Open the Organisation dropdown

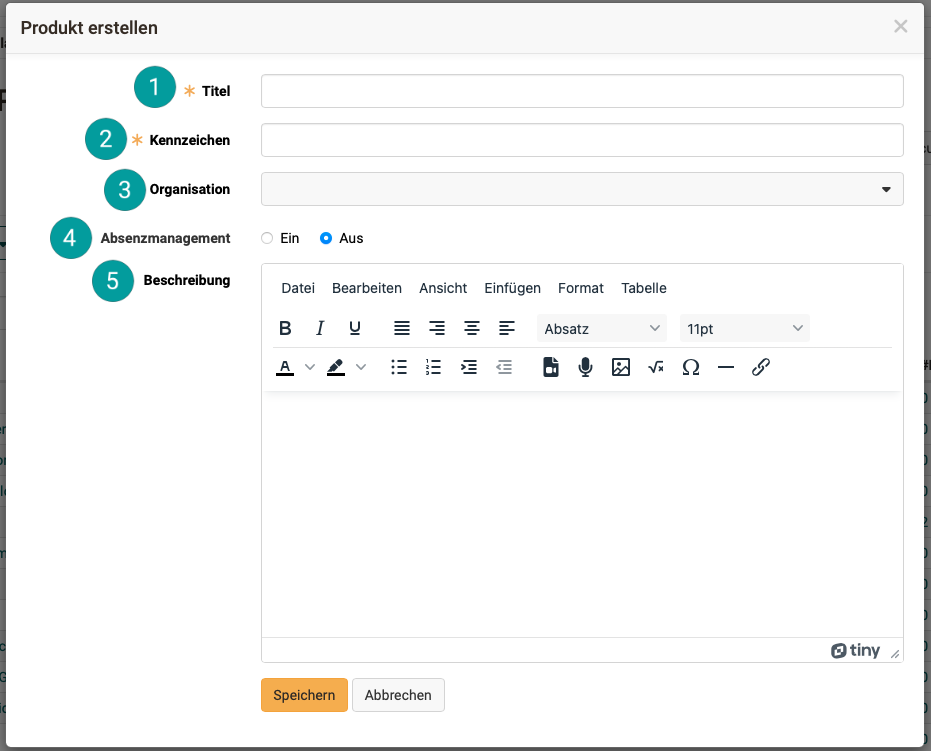coord(582,189)
